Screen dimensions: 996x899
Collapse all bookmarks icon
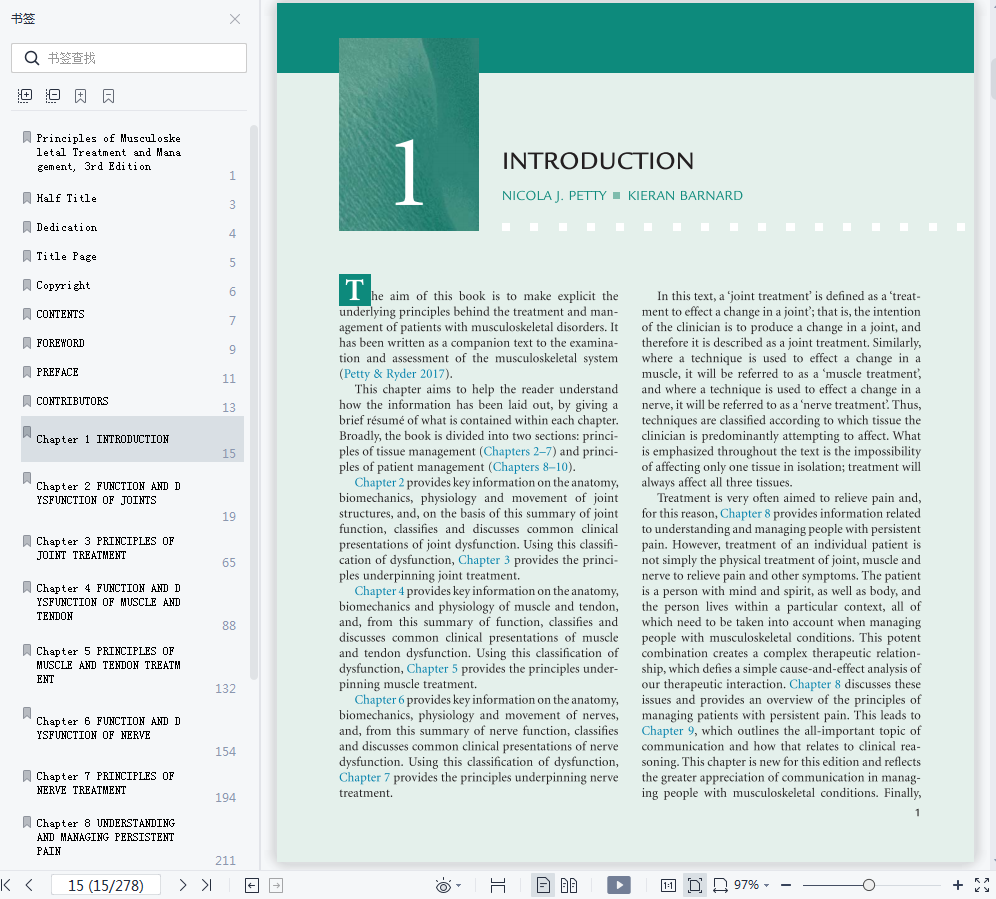[x=53, y=96]
